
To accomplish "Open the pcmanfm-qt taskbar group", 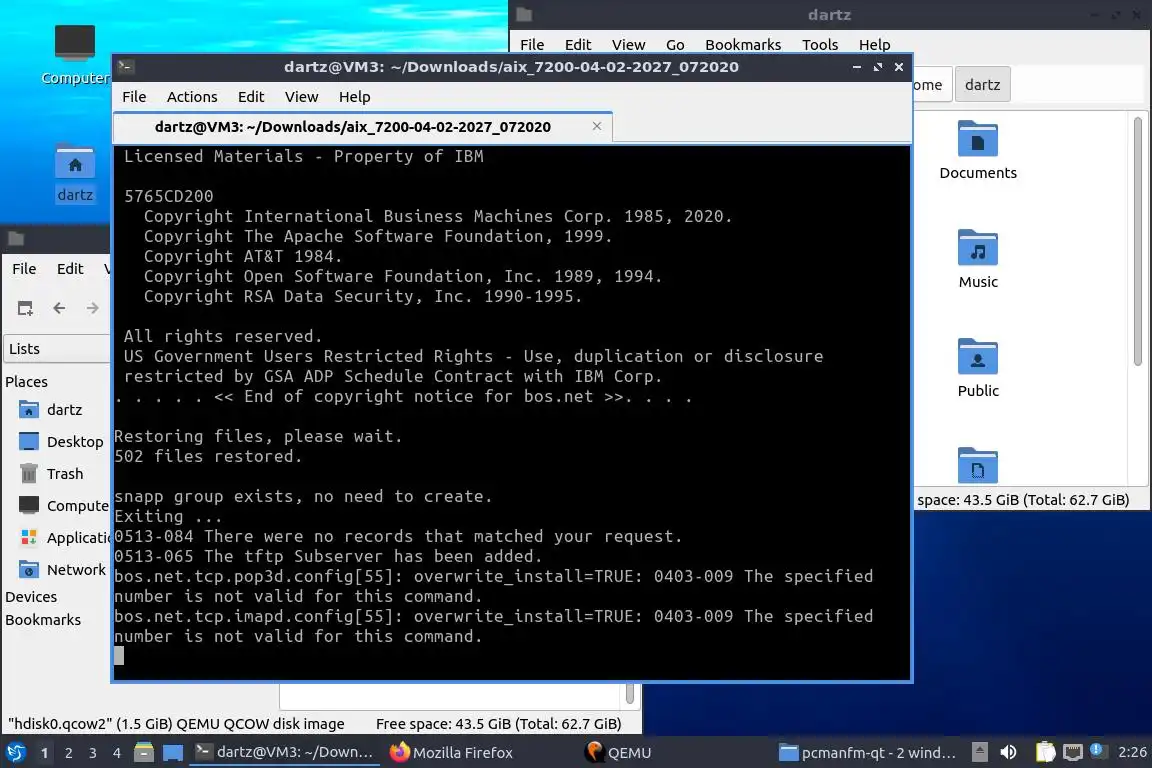I will 867,753.
